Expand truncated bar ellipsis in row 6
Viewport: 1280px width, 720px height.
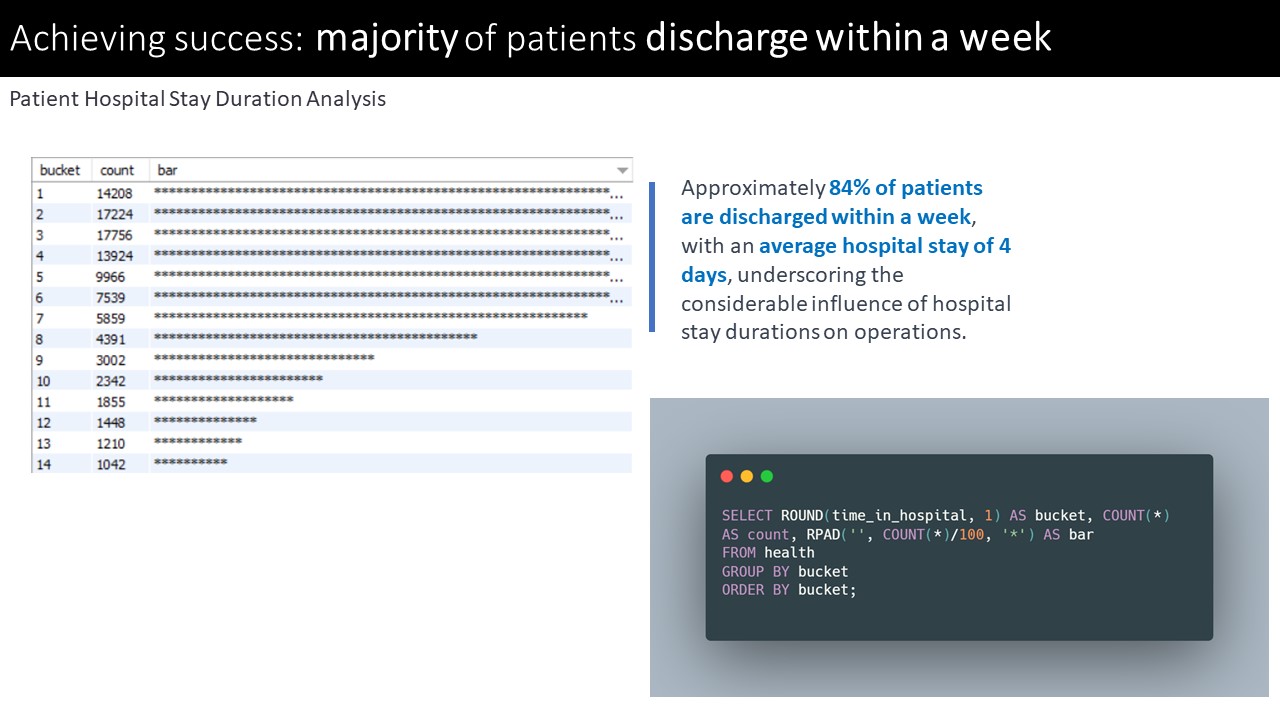(618, 298)
